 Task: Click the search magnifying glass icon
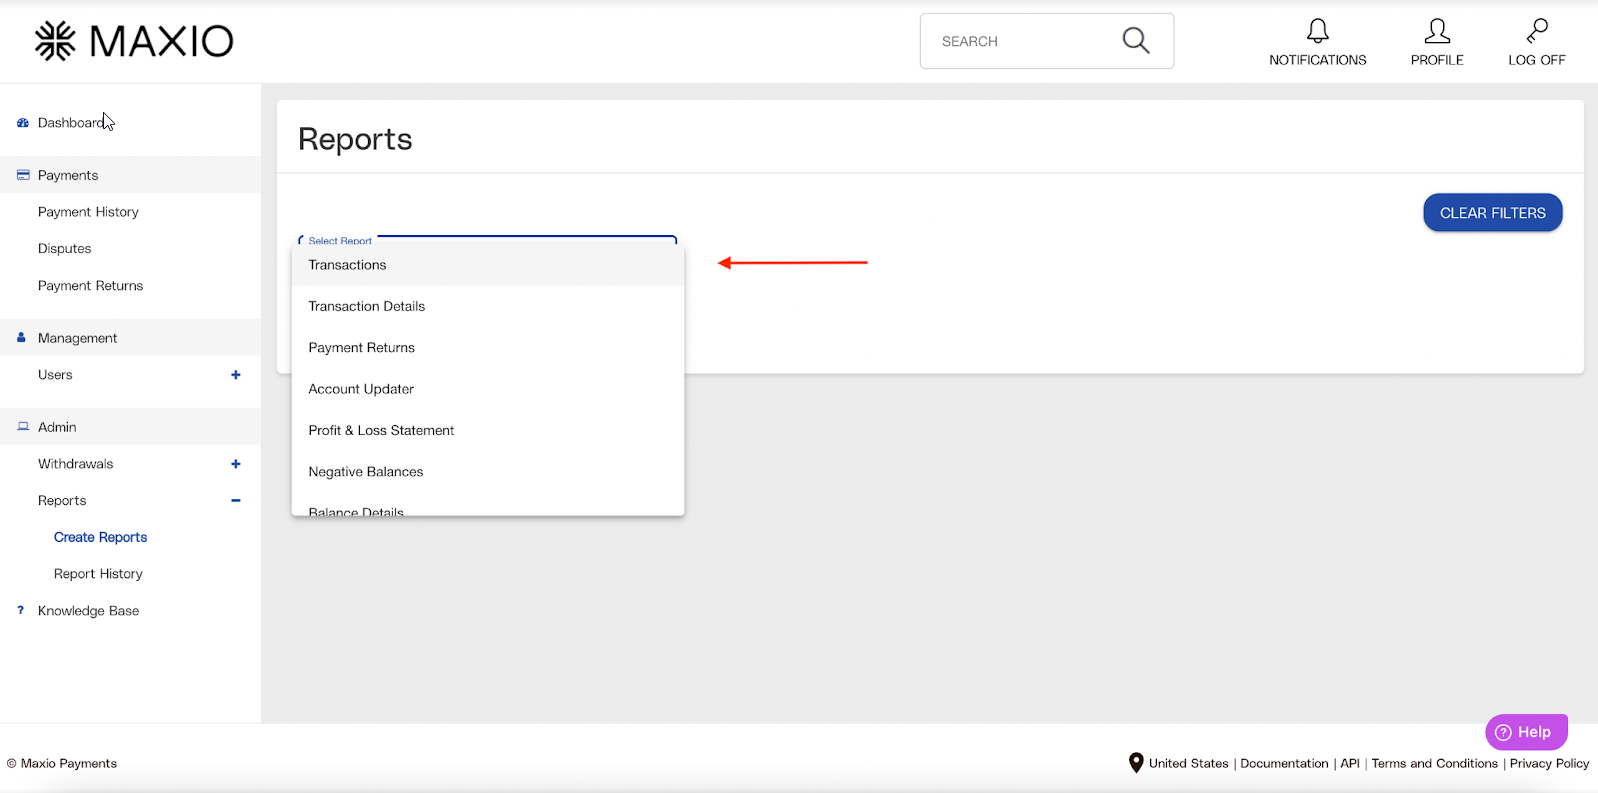click(1135, 41)
